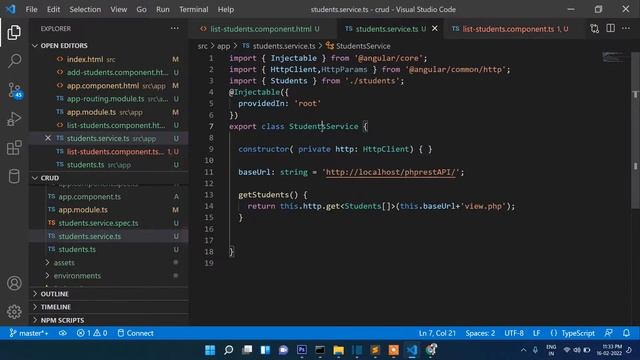Change LF end of line sequence
The width and height of the screenshot is (640, 360).
click(536, 333)
